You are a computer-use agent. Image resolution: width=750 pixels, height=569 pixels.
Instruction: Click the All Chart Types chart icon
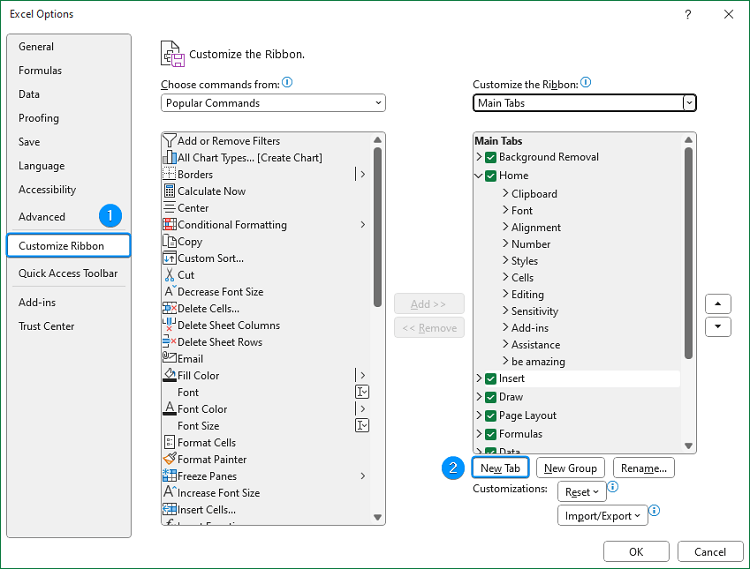(169, 157)
